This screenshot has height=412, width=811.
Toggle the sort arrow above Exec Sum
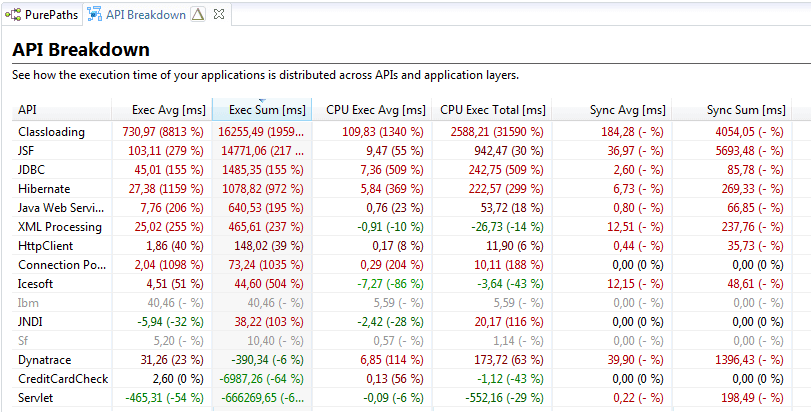262,100
